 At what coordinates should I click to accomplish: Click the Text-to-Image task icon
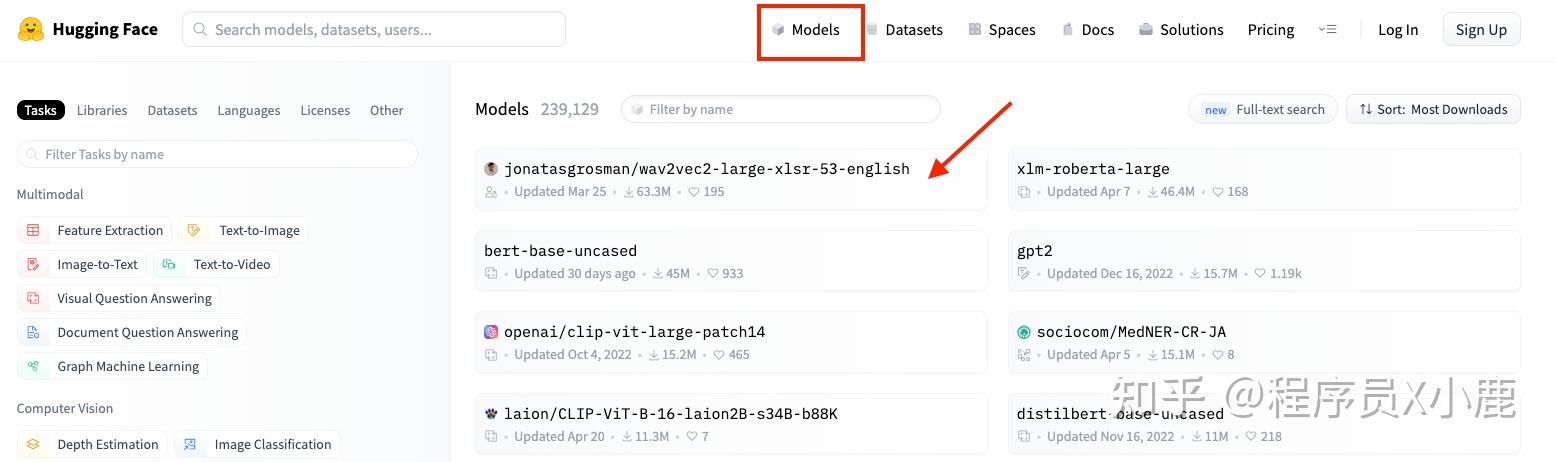[194, 230]
